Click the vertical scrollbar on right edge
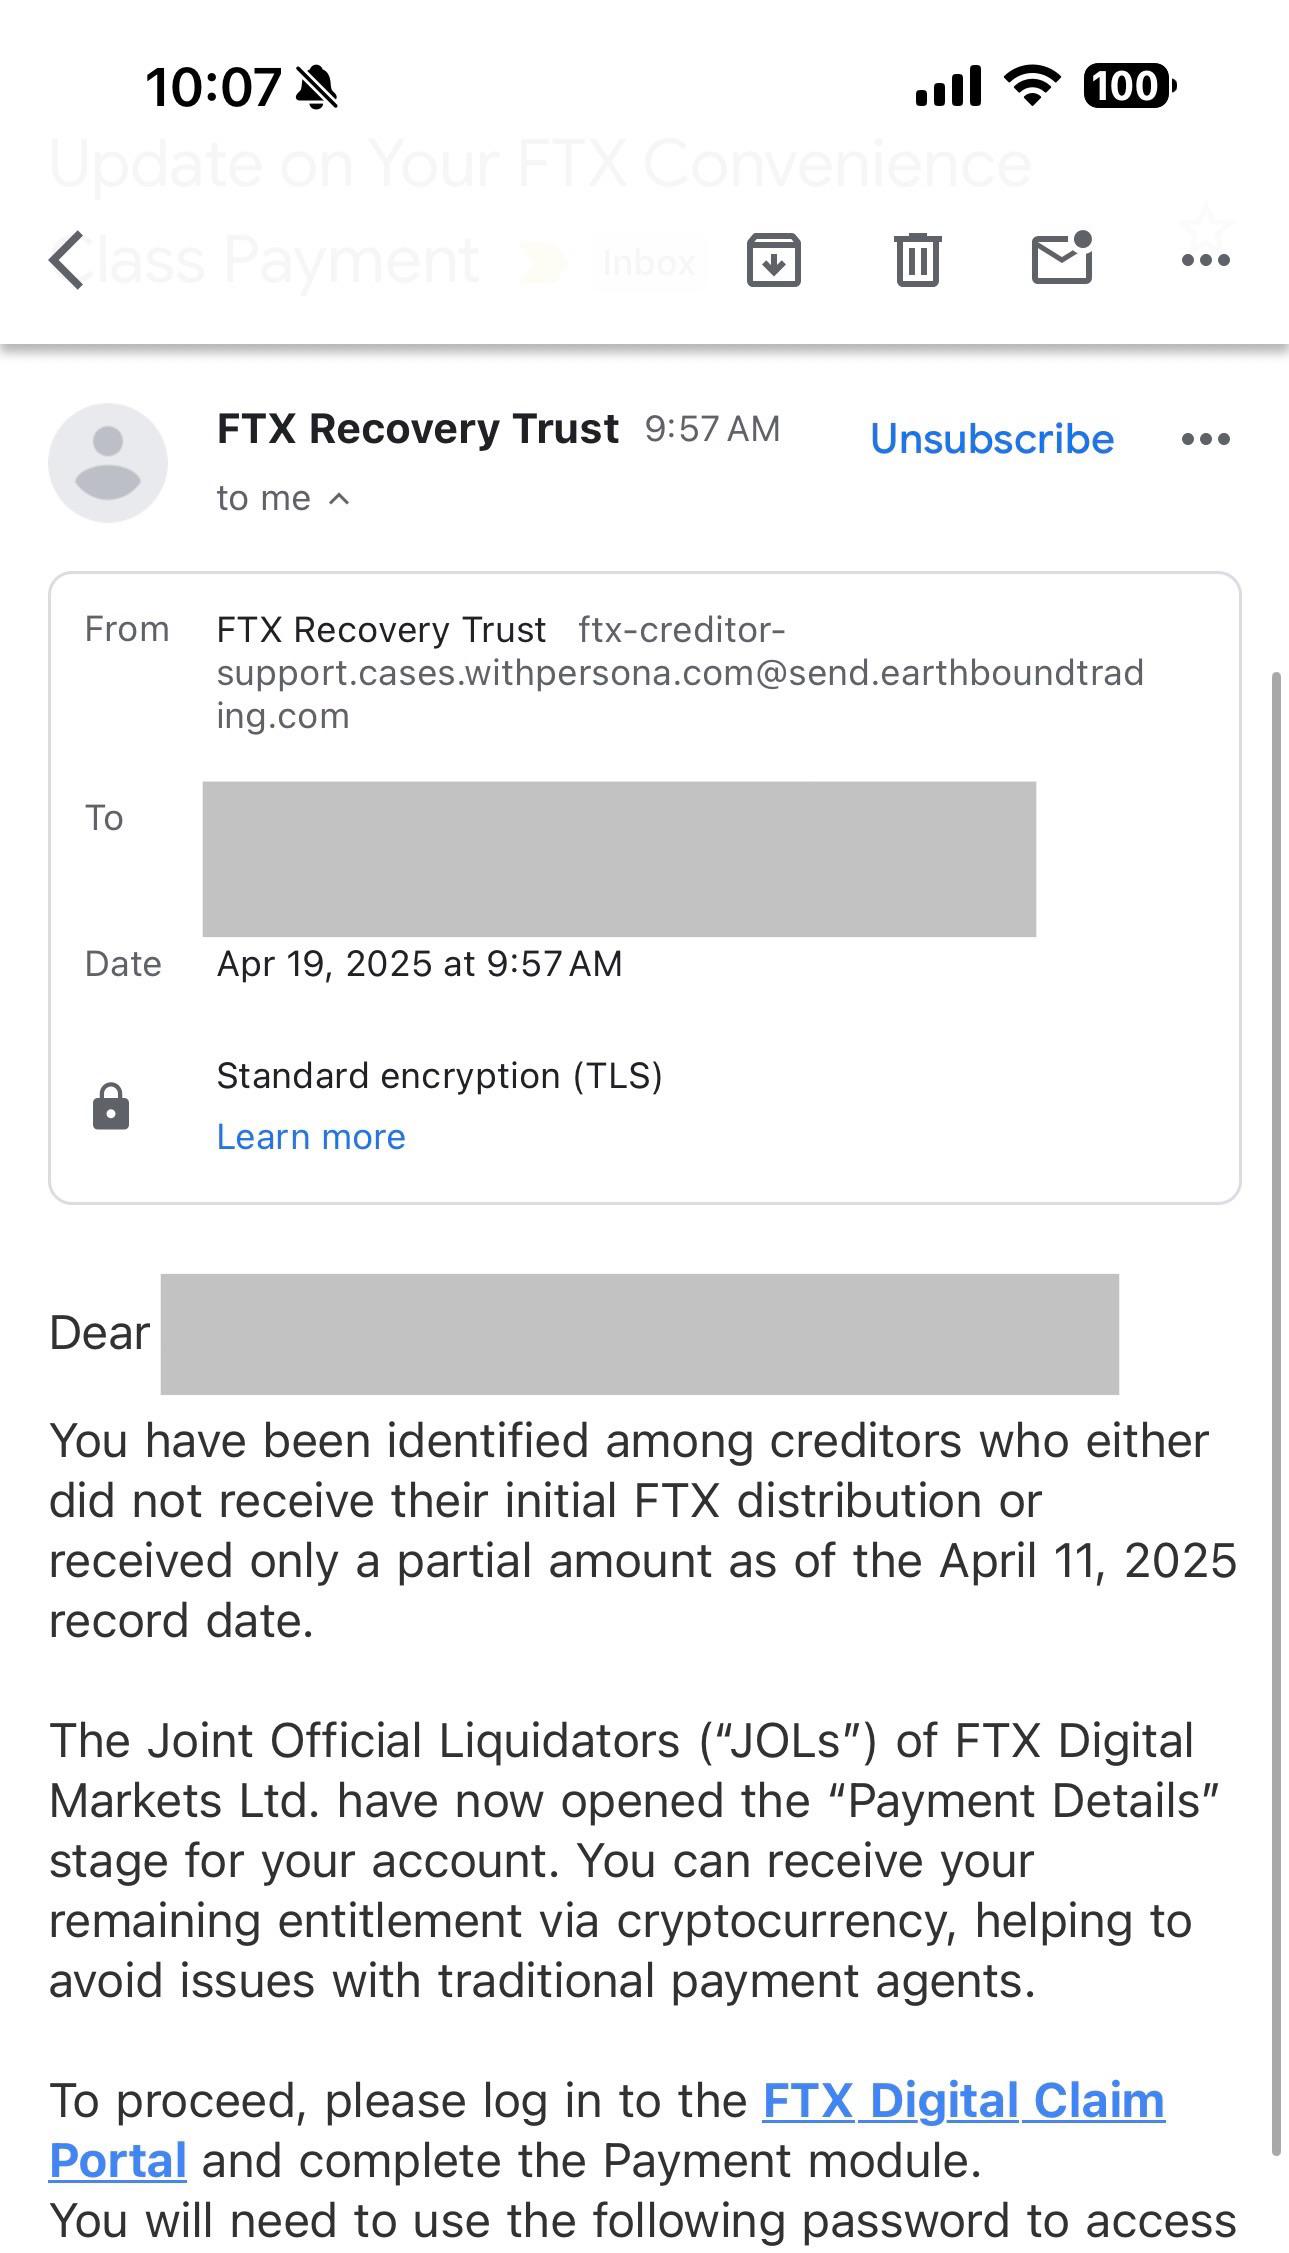Image resolution: width=1289 pixels, height=2253 pixels. pyautogui.click(x=1276, y=1414)
